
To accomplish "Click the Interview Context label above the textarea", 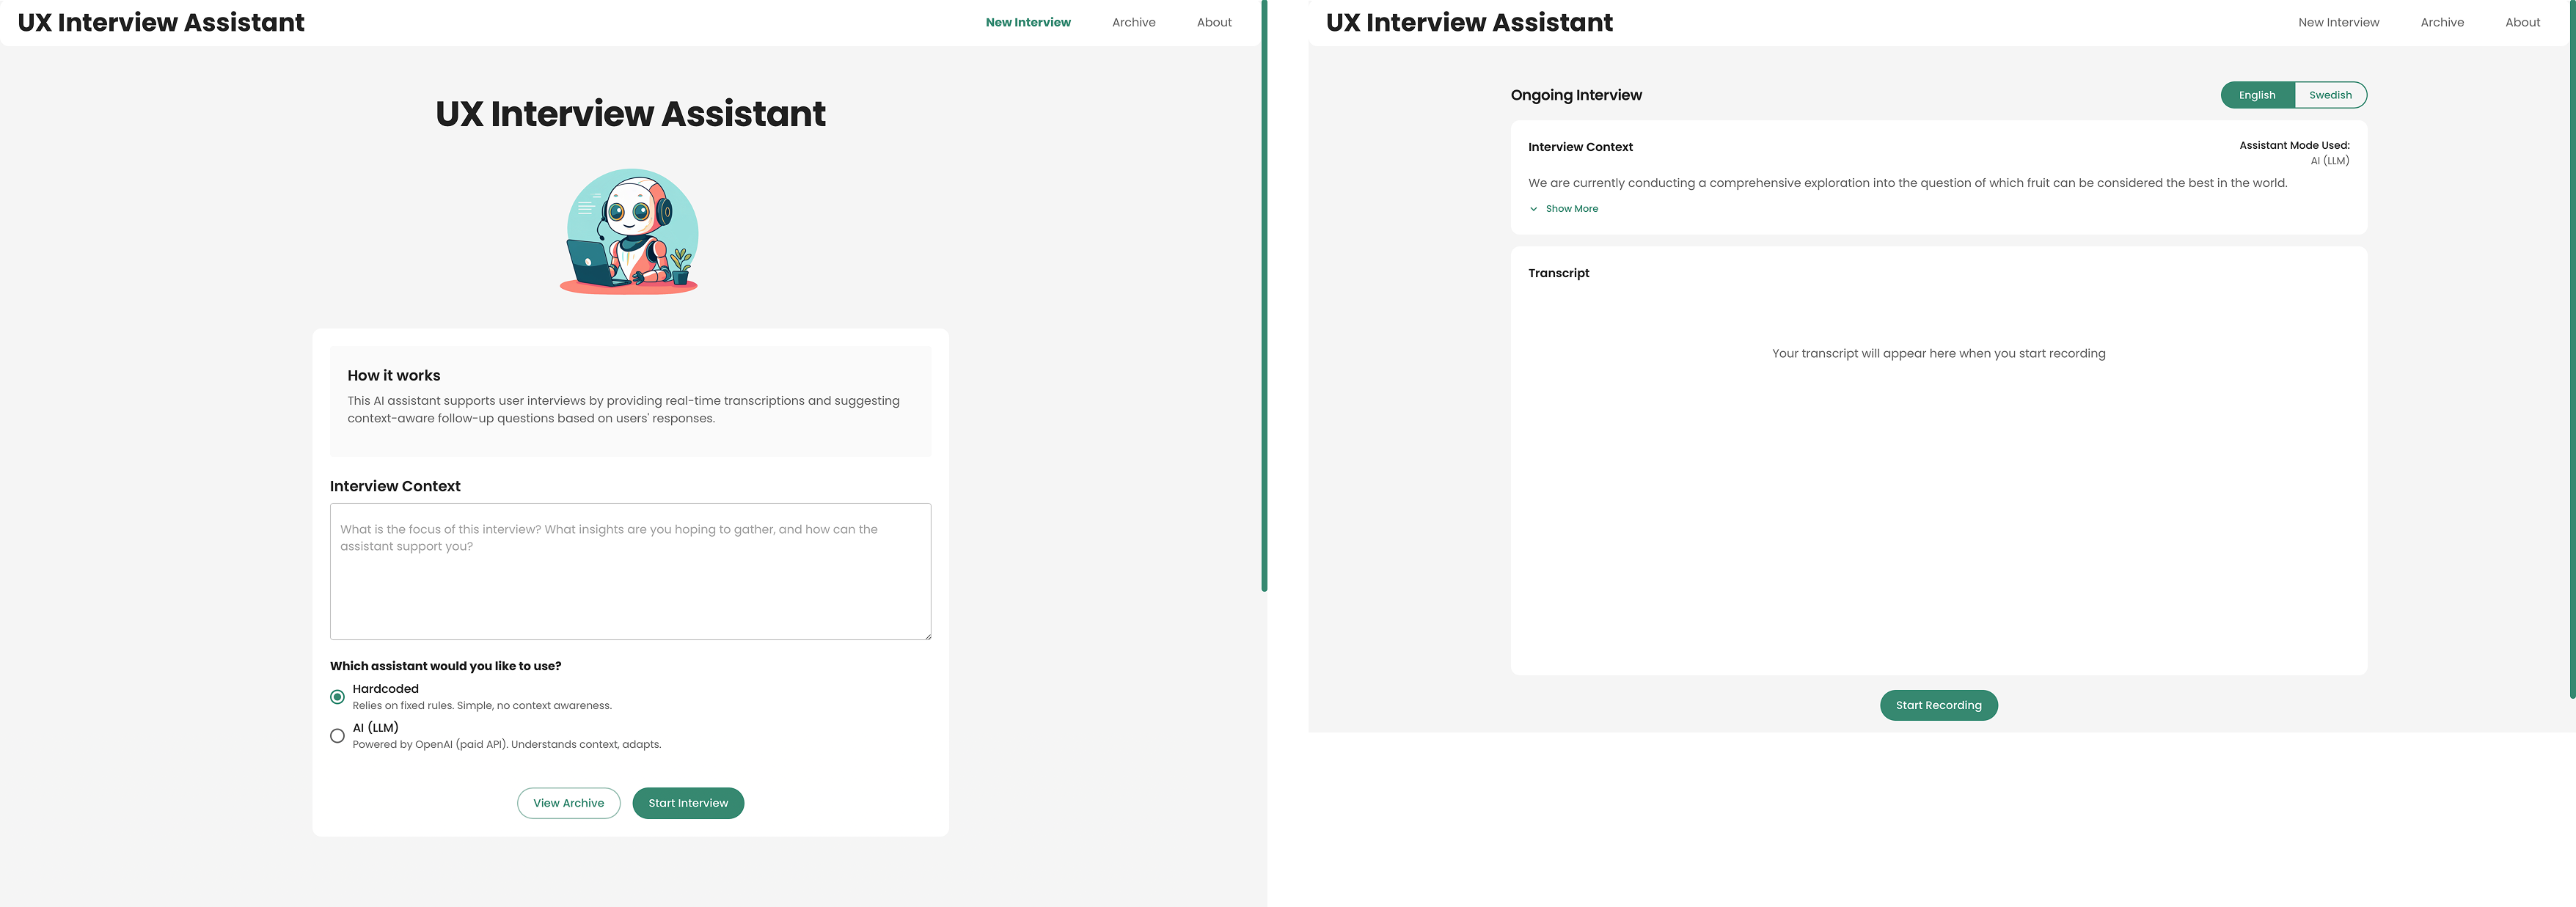I will (395, 486).
